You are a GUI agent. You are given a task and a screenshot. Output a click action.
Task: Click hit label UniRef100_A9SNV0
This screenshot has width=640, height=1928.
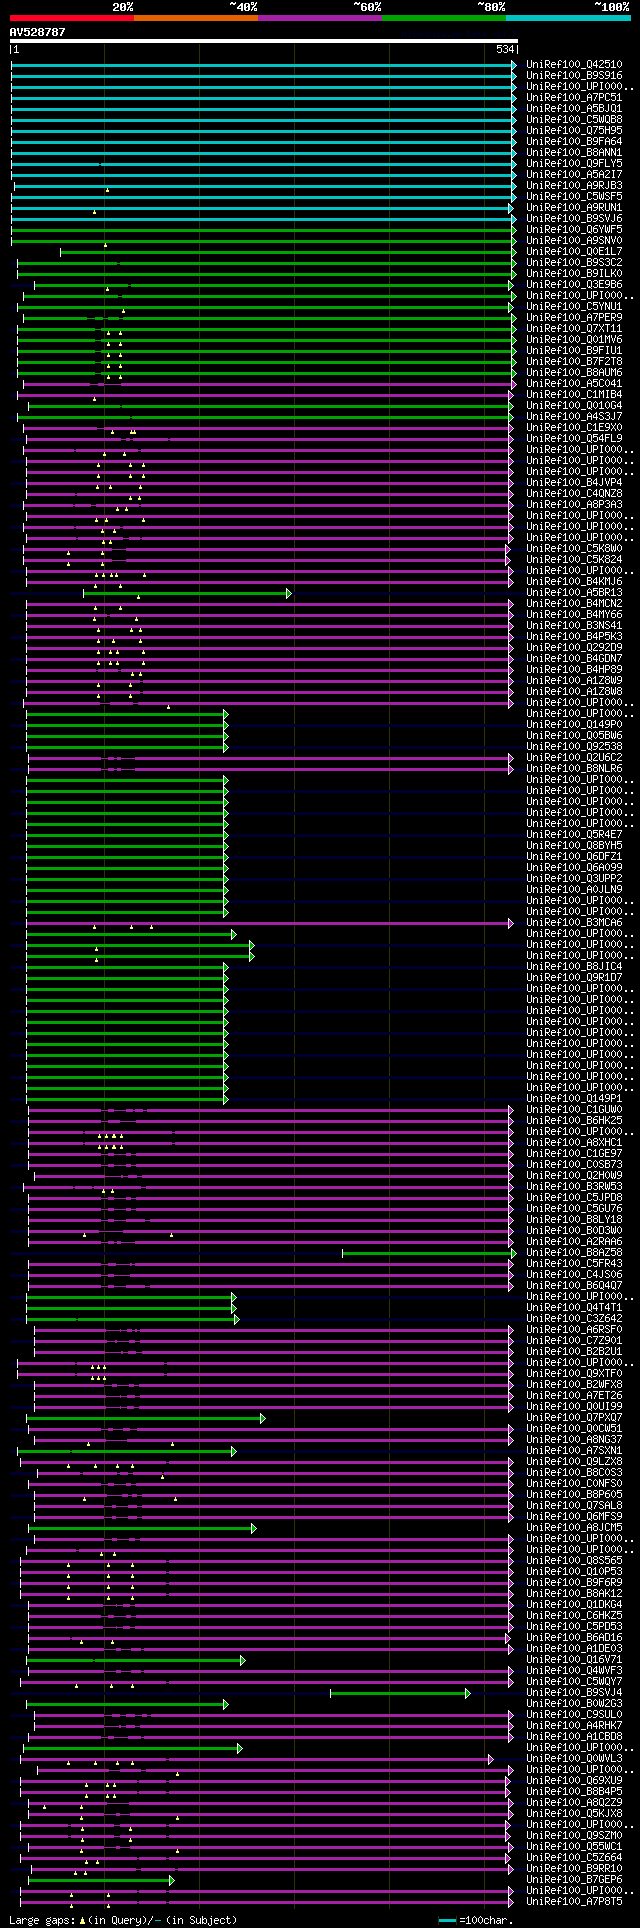tap(576, 241)
